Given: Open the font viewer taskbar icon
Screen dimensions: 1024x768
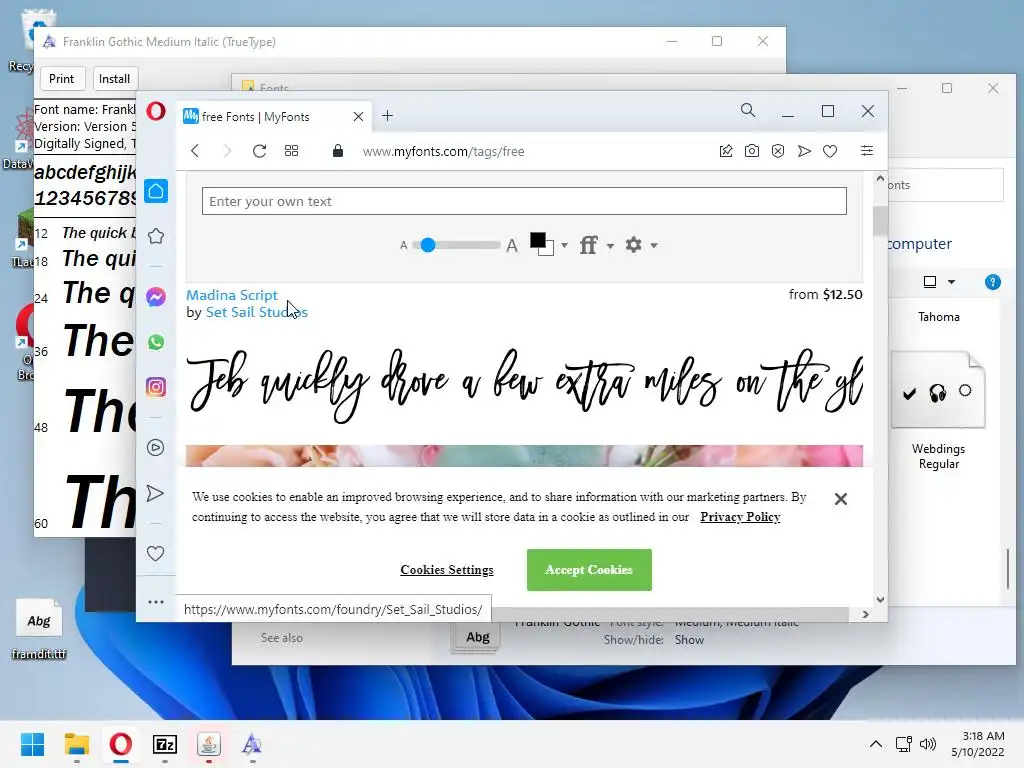Looking at the screenshot, I should click(253, 744).
